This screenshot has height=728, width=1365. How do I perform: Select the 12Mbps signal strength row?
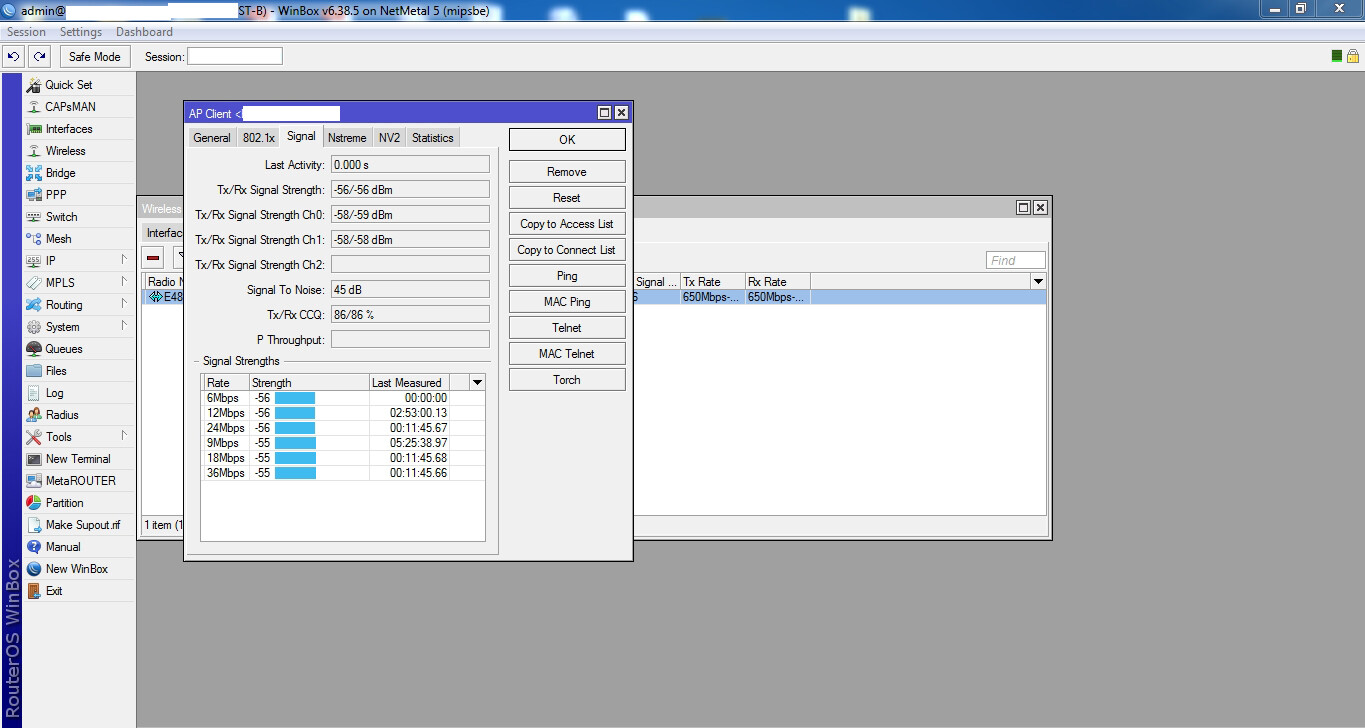coord(343,413)
